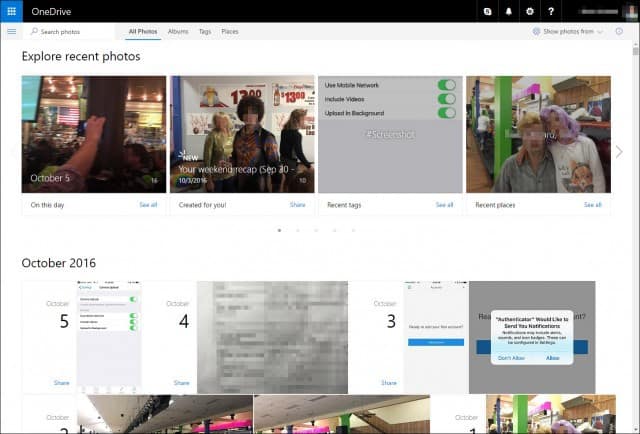Select the second carousel page dot
Image resolution: width=640 pixels, height=434 pixels.
[x=298, y=230]
